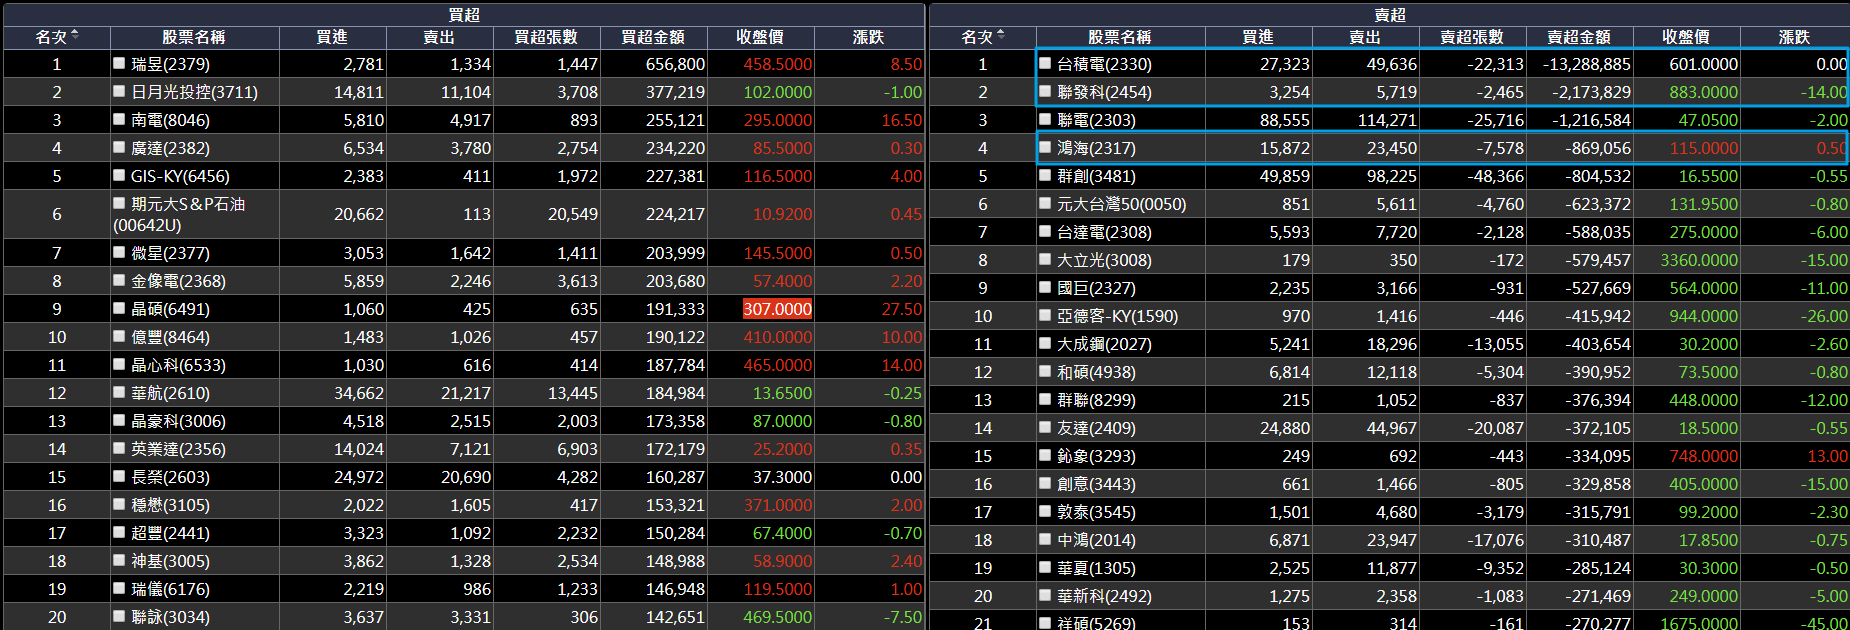Open stock 台達電(2308)
The height and width of the screenshot is (630, 1850).
click(x=1105, y=232)
